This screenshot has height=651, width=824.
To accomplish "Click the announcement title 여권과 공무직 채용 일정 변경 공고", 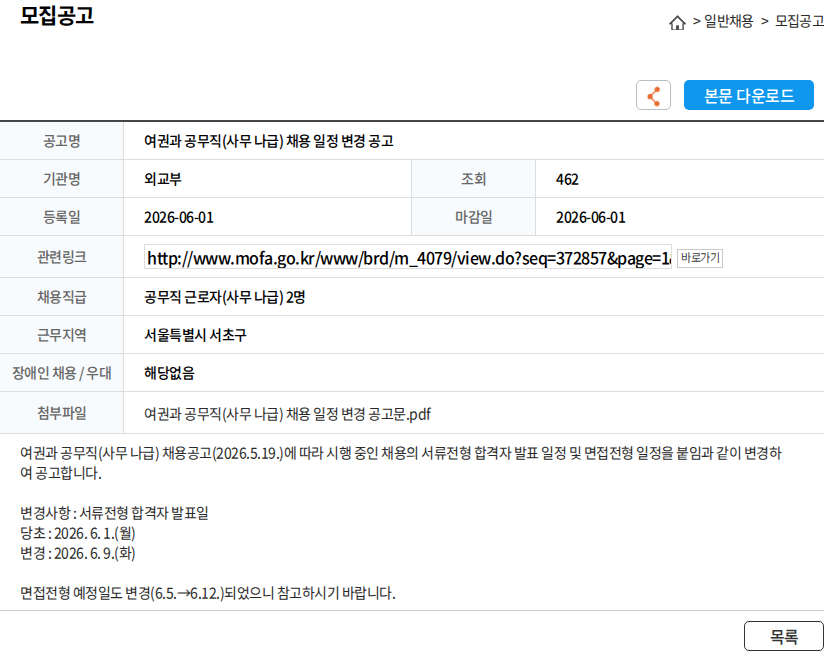I will (269, 141).
